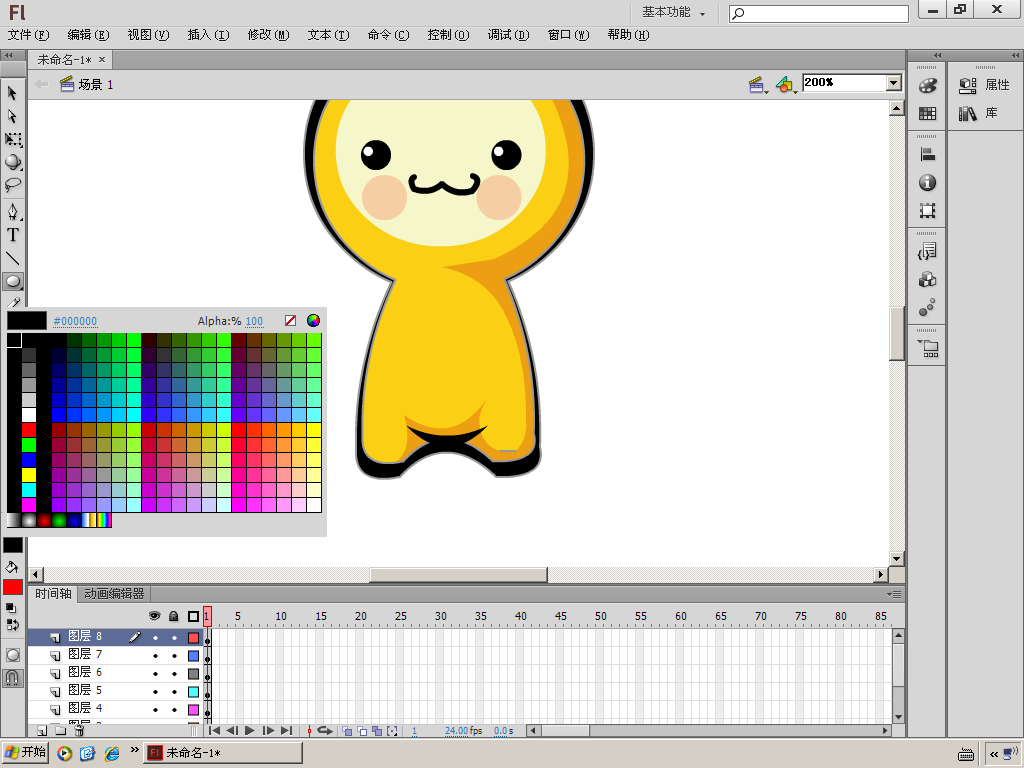The image size is (1024, 768).
Task: Open the timeline panel options menu
Action: click(895, 594)
